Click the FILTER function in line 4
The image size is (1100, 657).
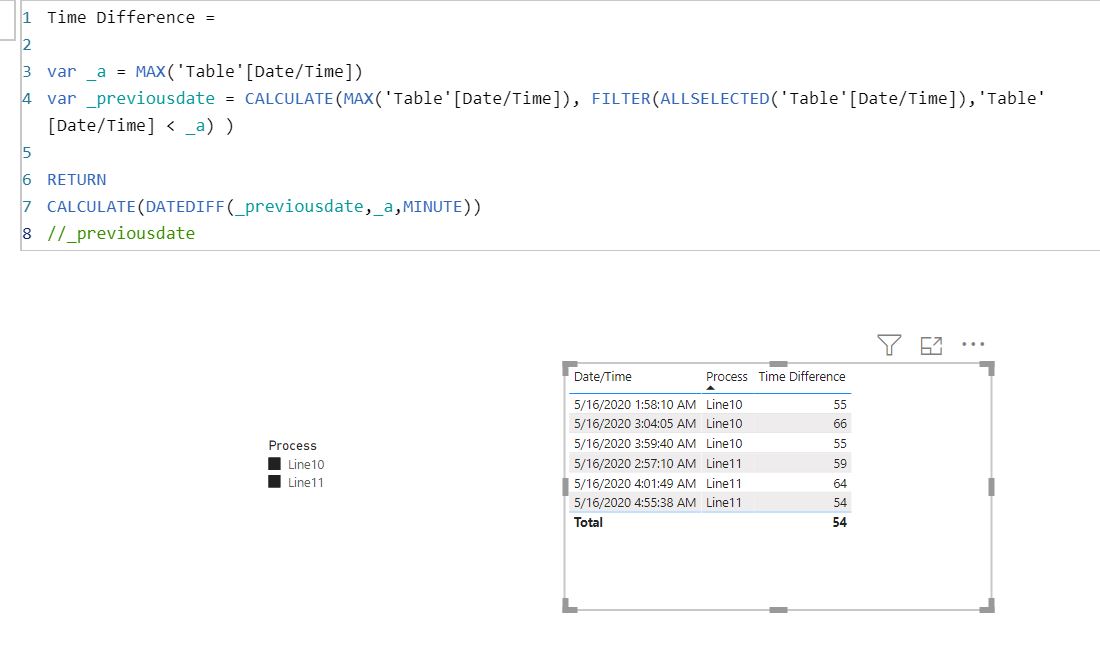(x=621, y=99)
